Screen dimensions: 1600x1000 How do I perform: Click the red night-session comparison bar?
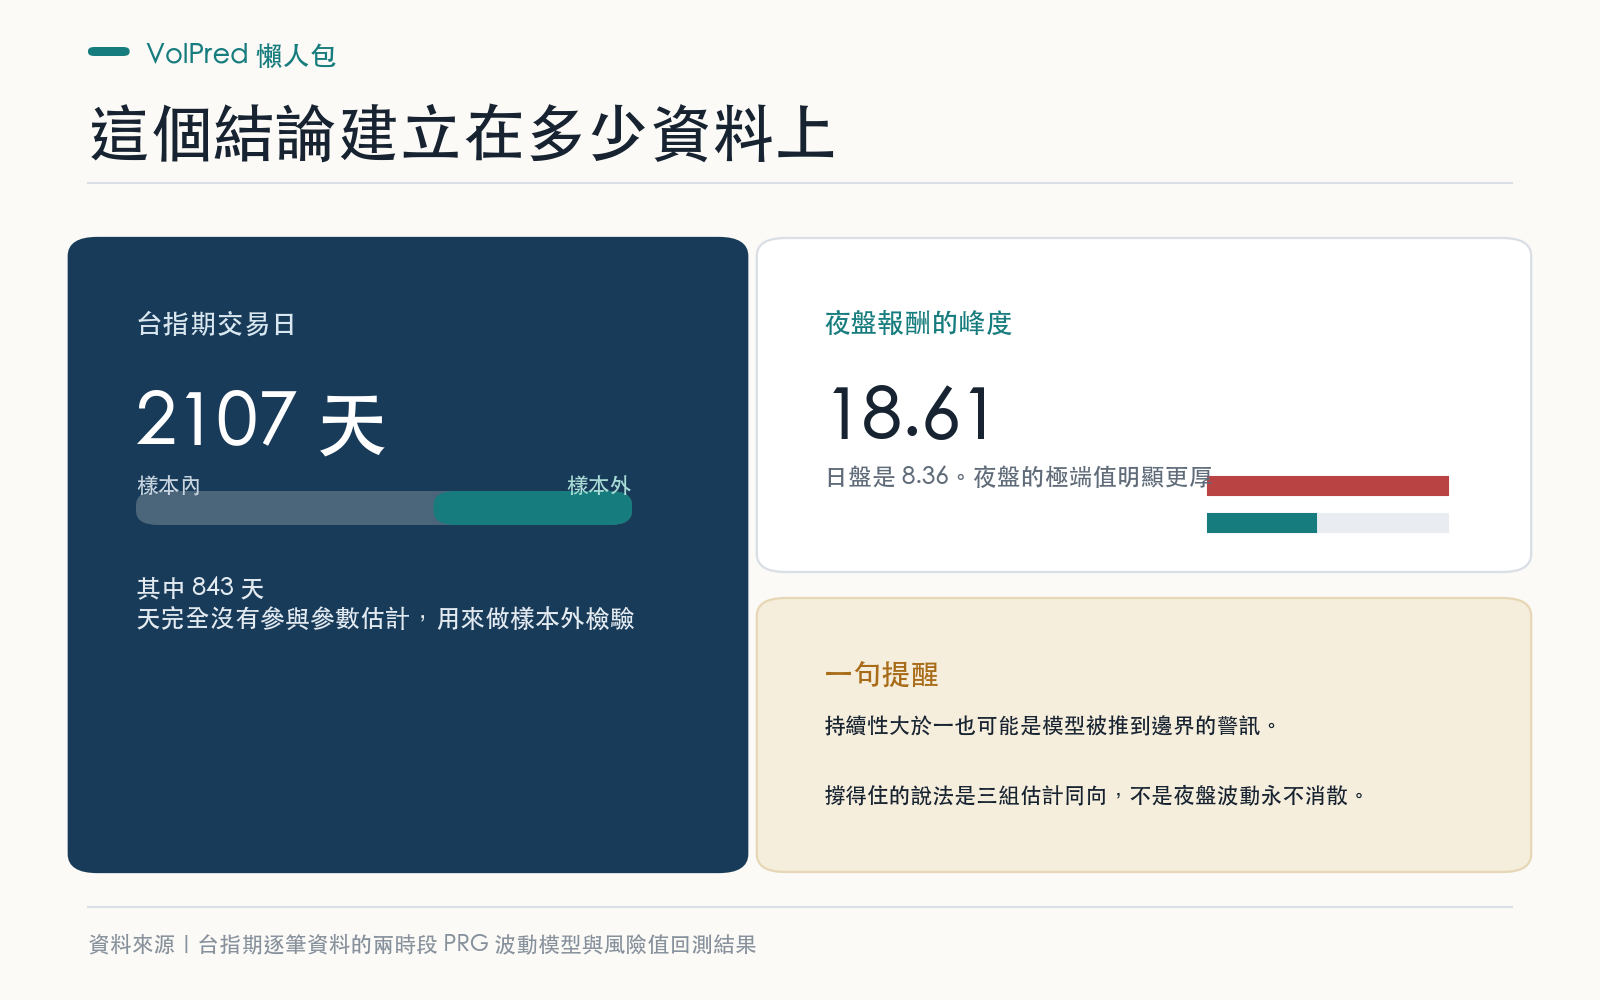click(x=1328, y=486)
